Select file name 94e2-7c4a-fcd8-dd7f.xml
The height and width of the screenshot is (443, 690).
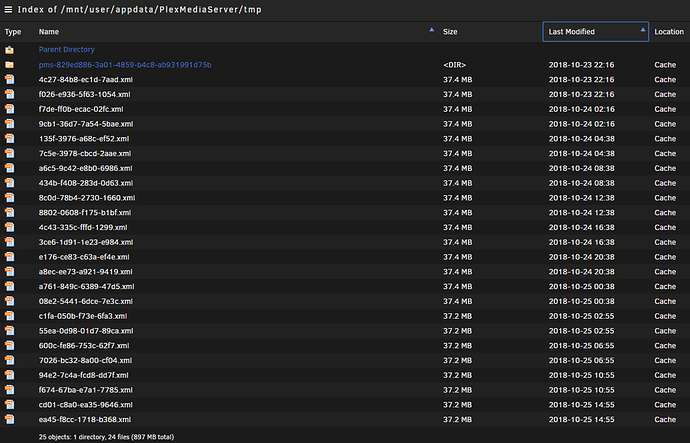pyautogui.click(x=84, y=375)
